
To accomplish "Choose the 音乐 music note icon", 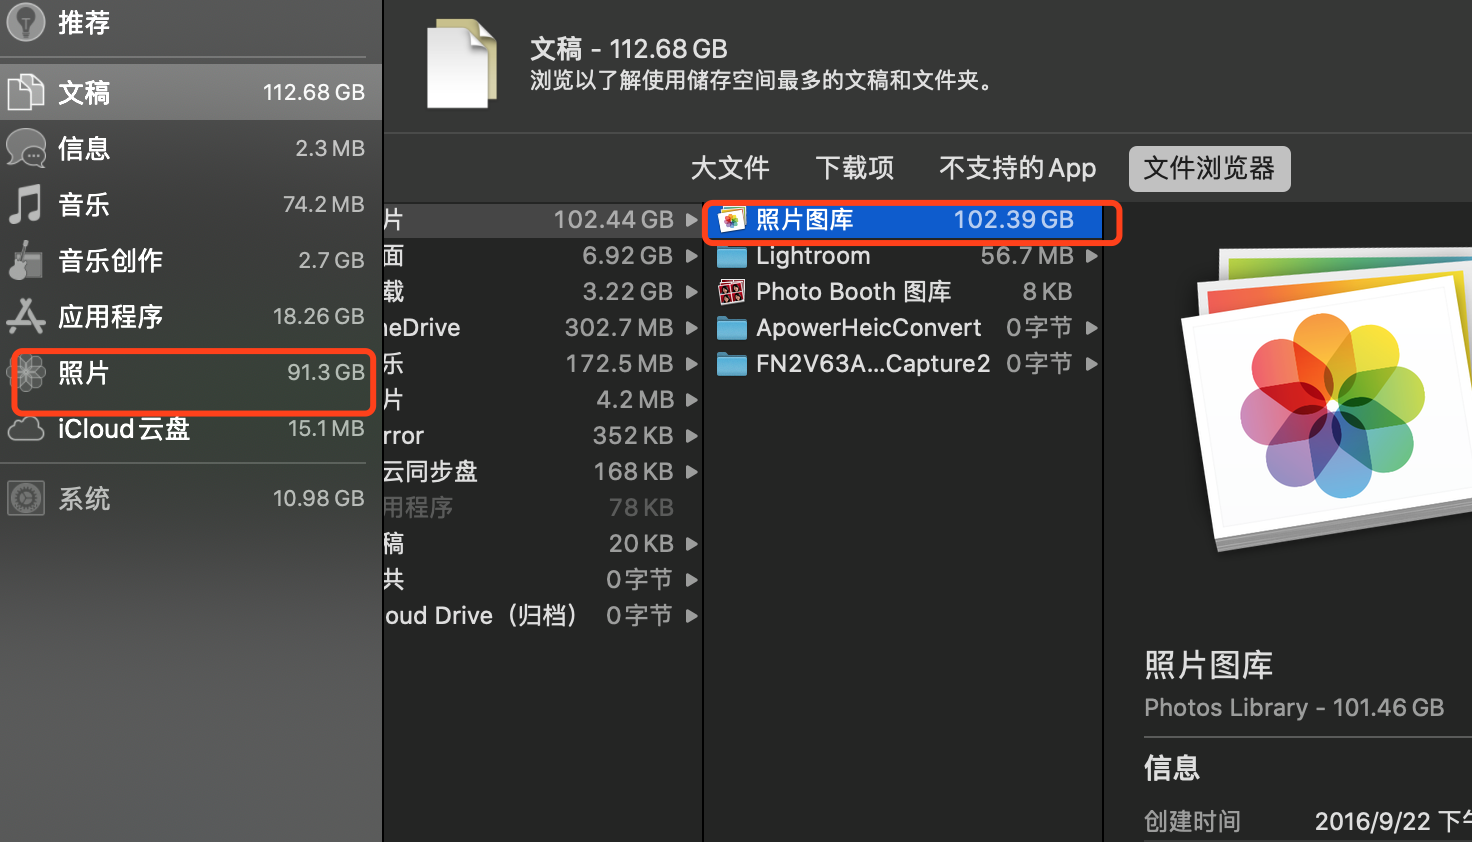I will 26,204.
